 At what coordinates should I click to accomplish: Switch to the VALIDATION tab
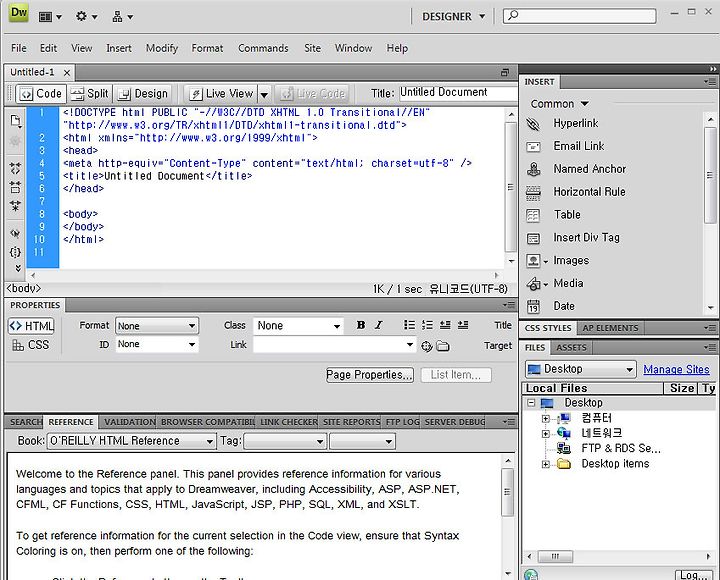pyautogui.click(x=129, y=422)
